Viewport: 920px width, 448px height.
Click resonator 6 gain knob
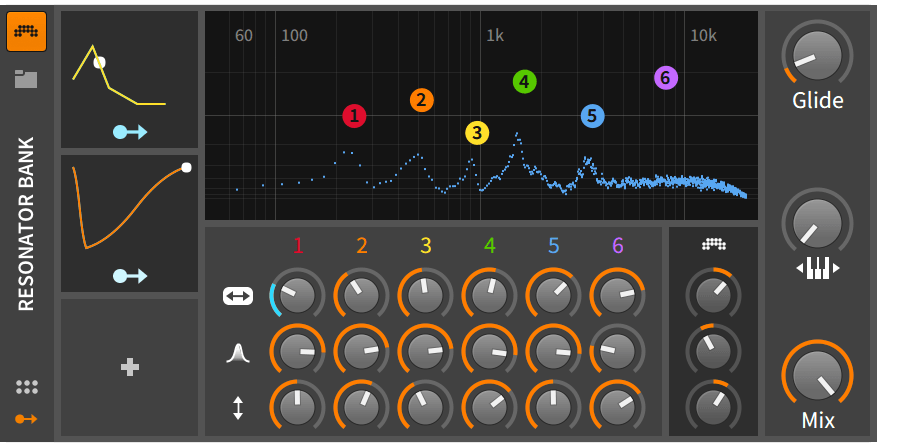tap(617, 408)
